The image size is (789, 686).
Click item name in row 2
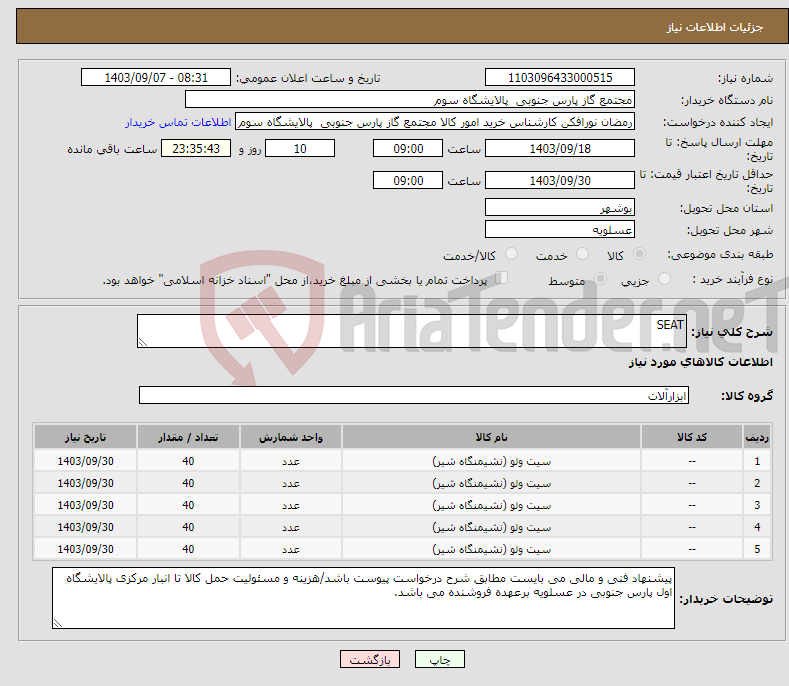click(491, 483)
